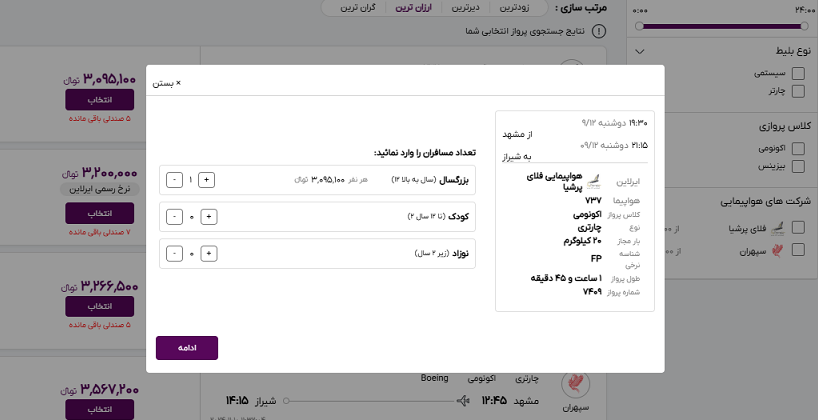
Task: Adjust the left handle of time slider
Action: 640,26
